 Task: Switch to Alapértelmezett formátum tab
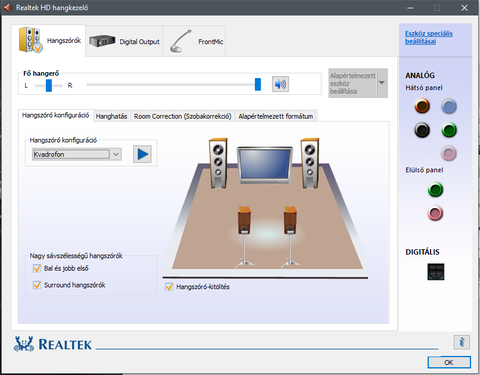276,116
